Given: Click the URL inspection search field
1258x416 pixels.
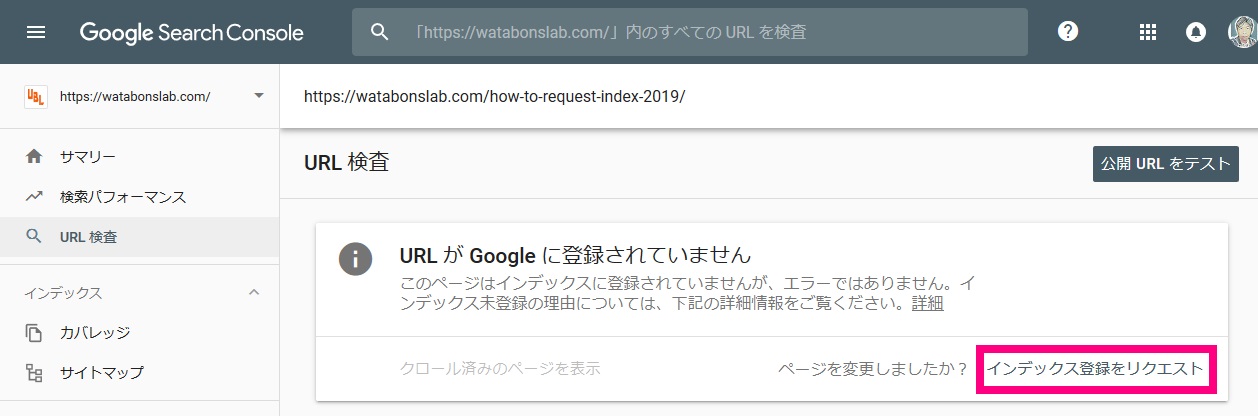Looking at the screenshot, I should (x=690, y=32).
